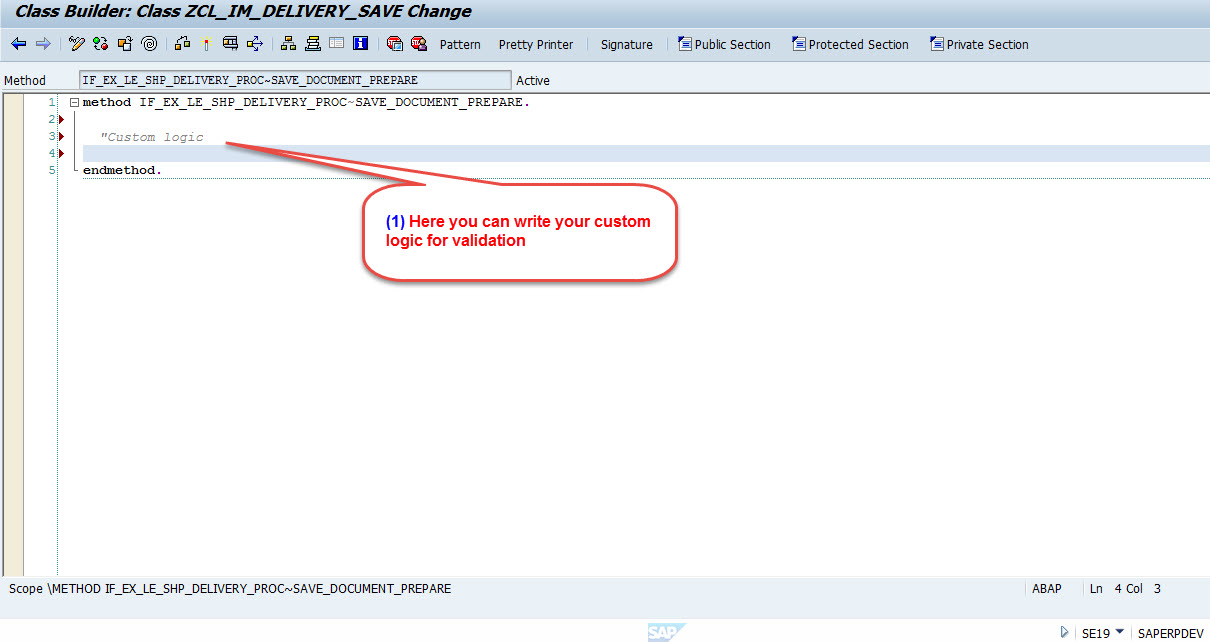Show the method Signature
Image resolution: width=1210 pixels, height=642 pixels.
tap(627, 44)
